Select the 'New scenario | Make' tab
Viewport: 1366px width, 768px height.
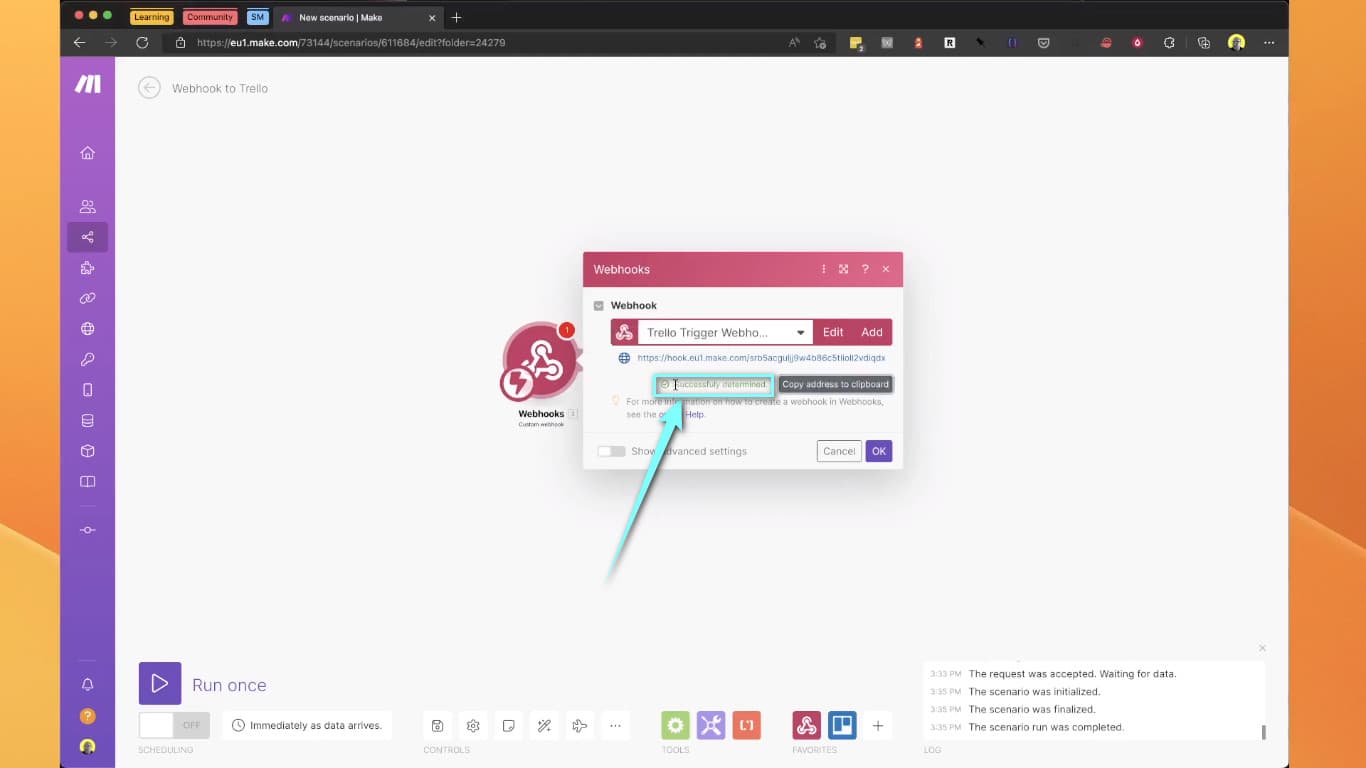pos(358,17)
